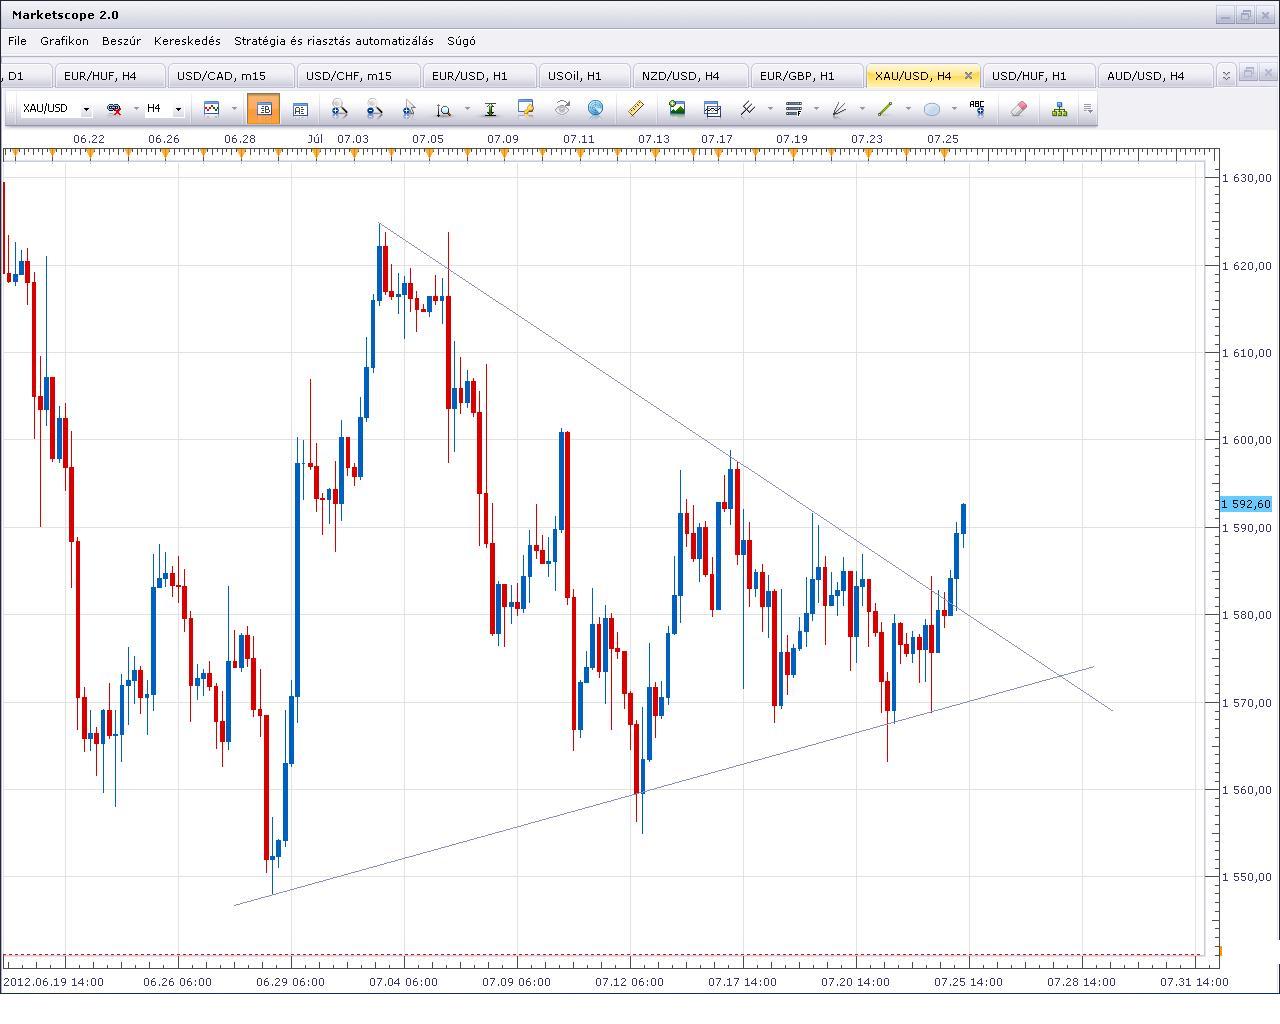The width and height of the screenshot is (1280, 1024).
Task: Expand the line tool dropdown arrow
Action: 908,108
